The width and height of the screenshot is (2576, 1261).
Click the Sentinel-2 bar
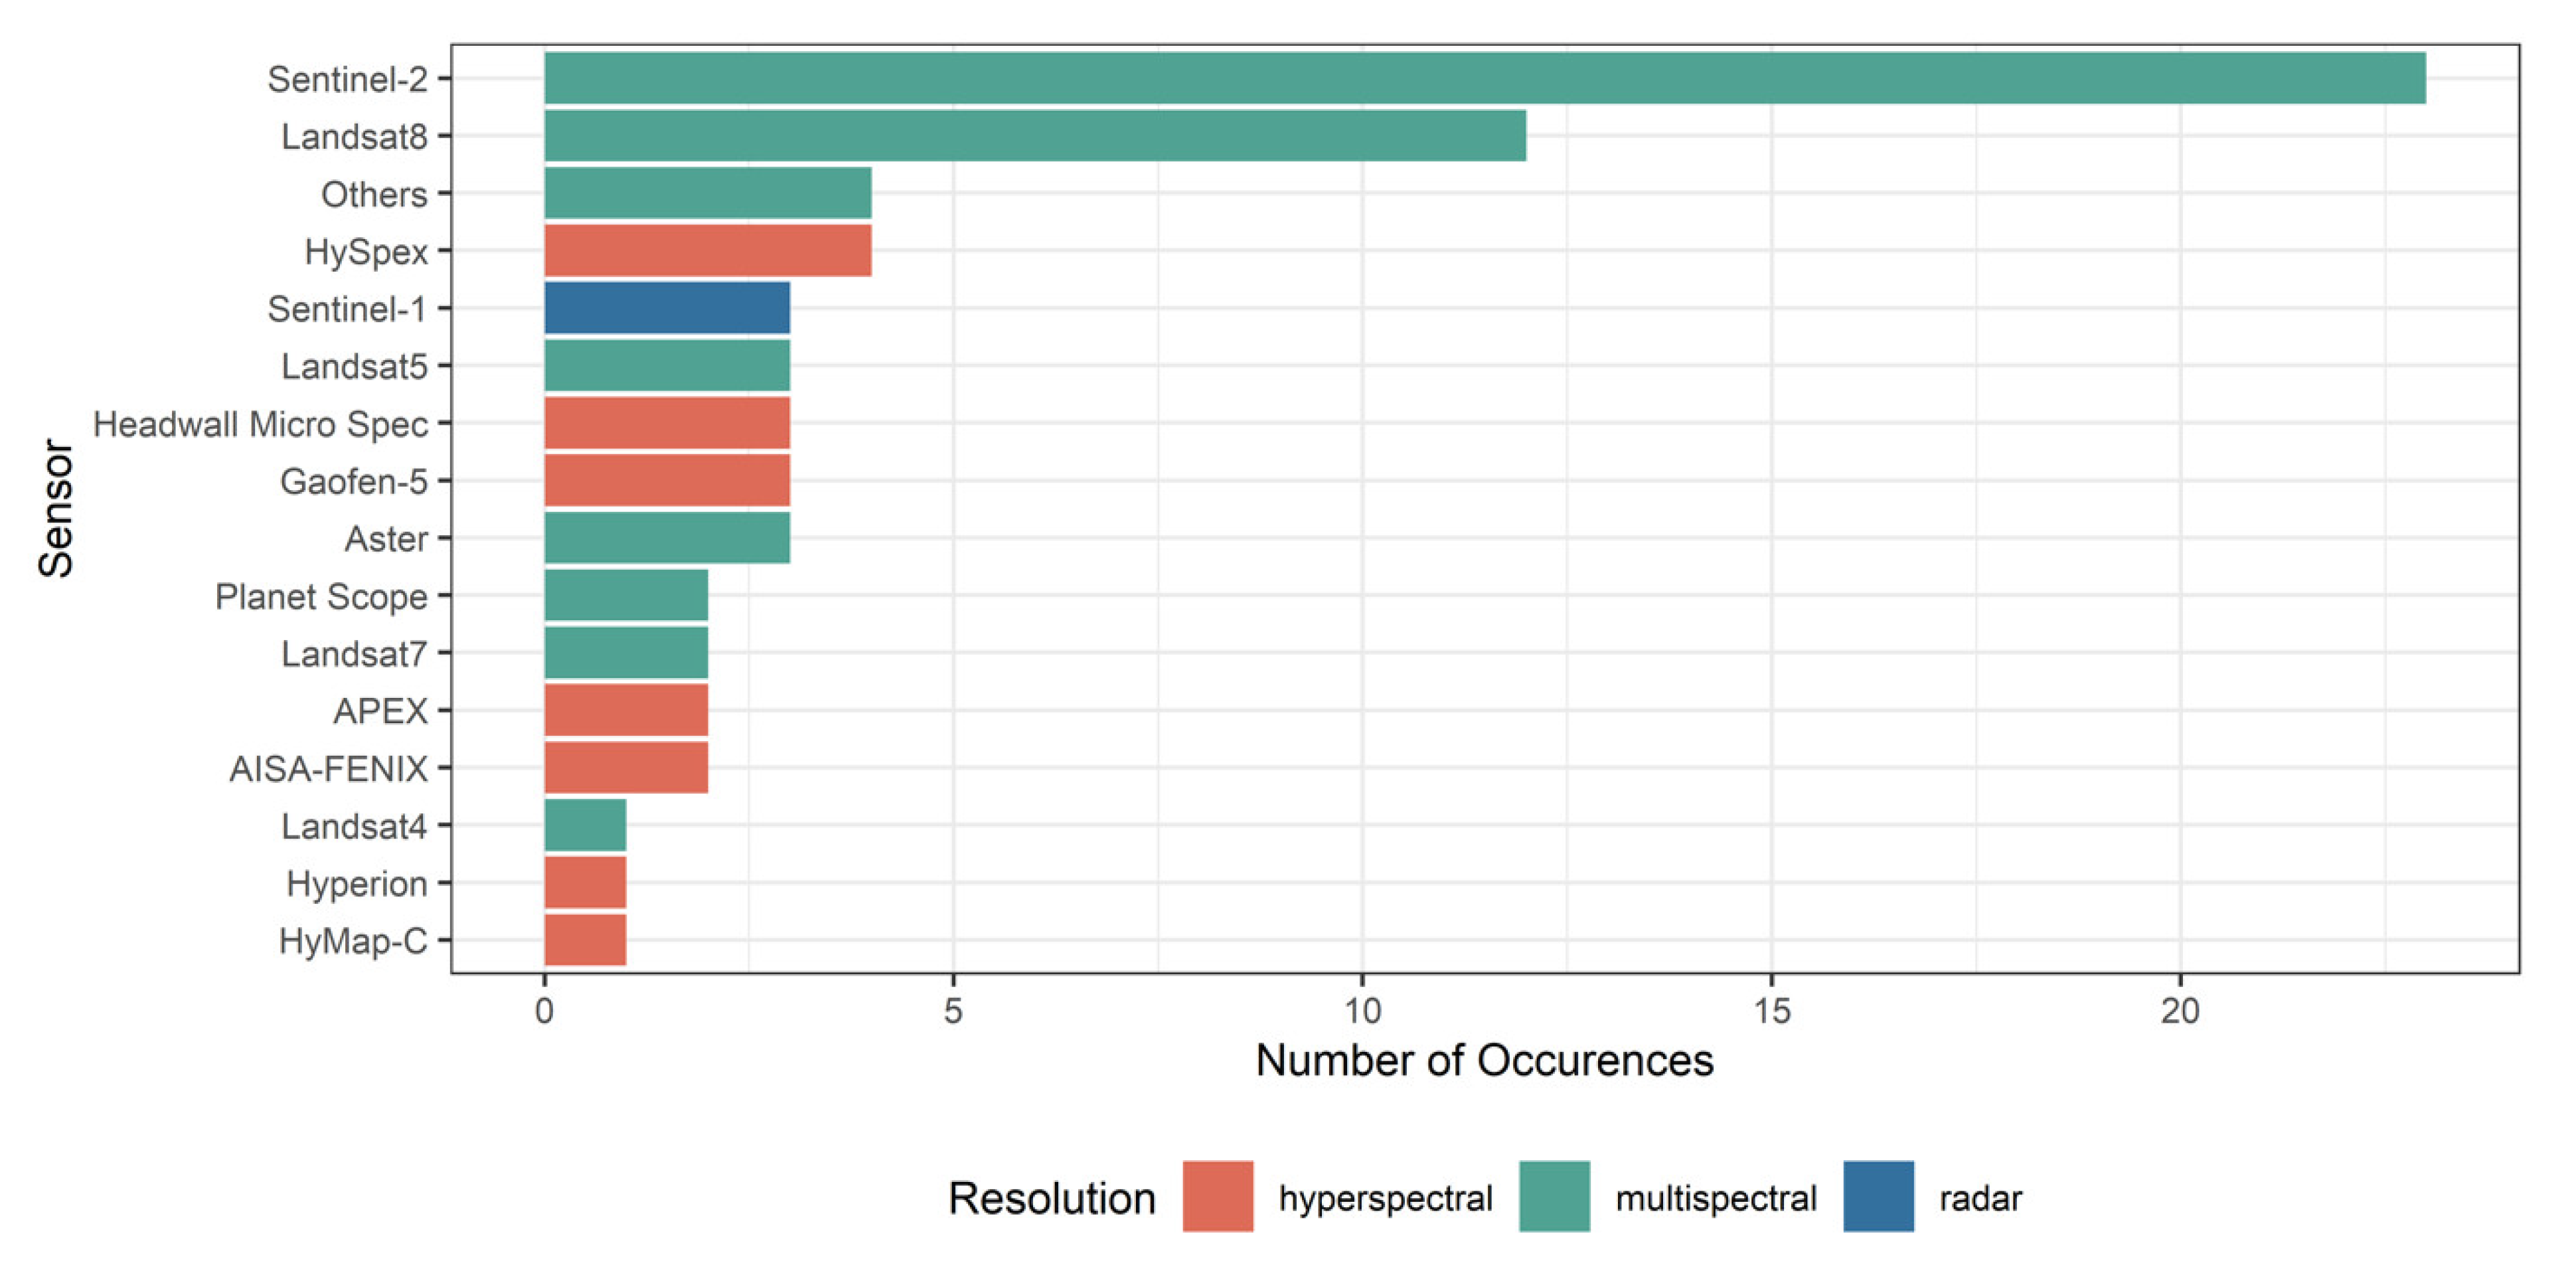[x=1484, y=78]
